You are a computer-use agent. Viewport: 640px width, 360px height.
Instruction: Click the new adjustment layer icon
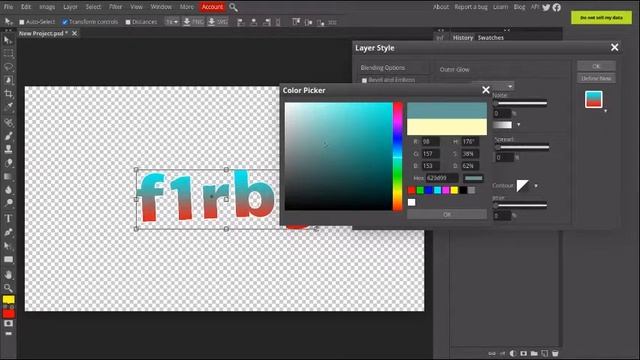[513, 353]
